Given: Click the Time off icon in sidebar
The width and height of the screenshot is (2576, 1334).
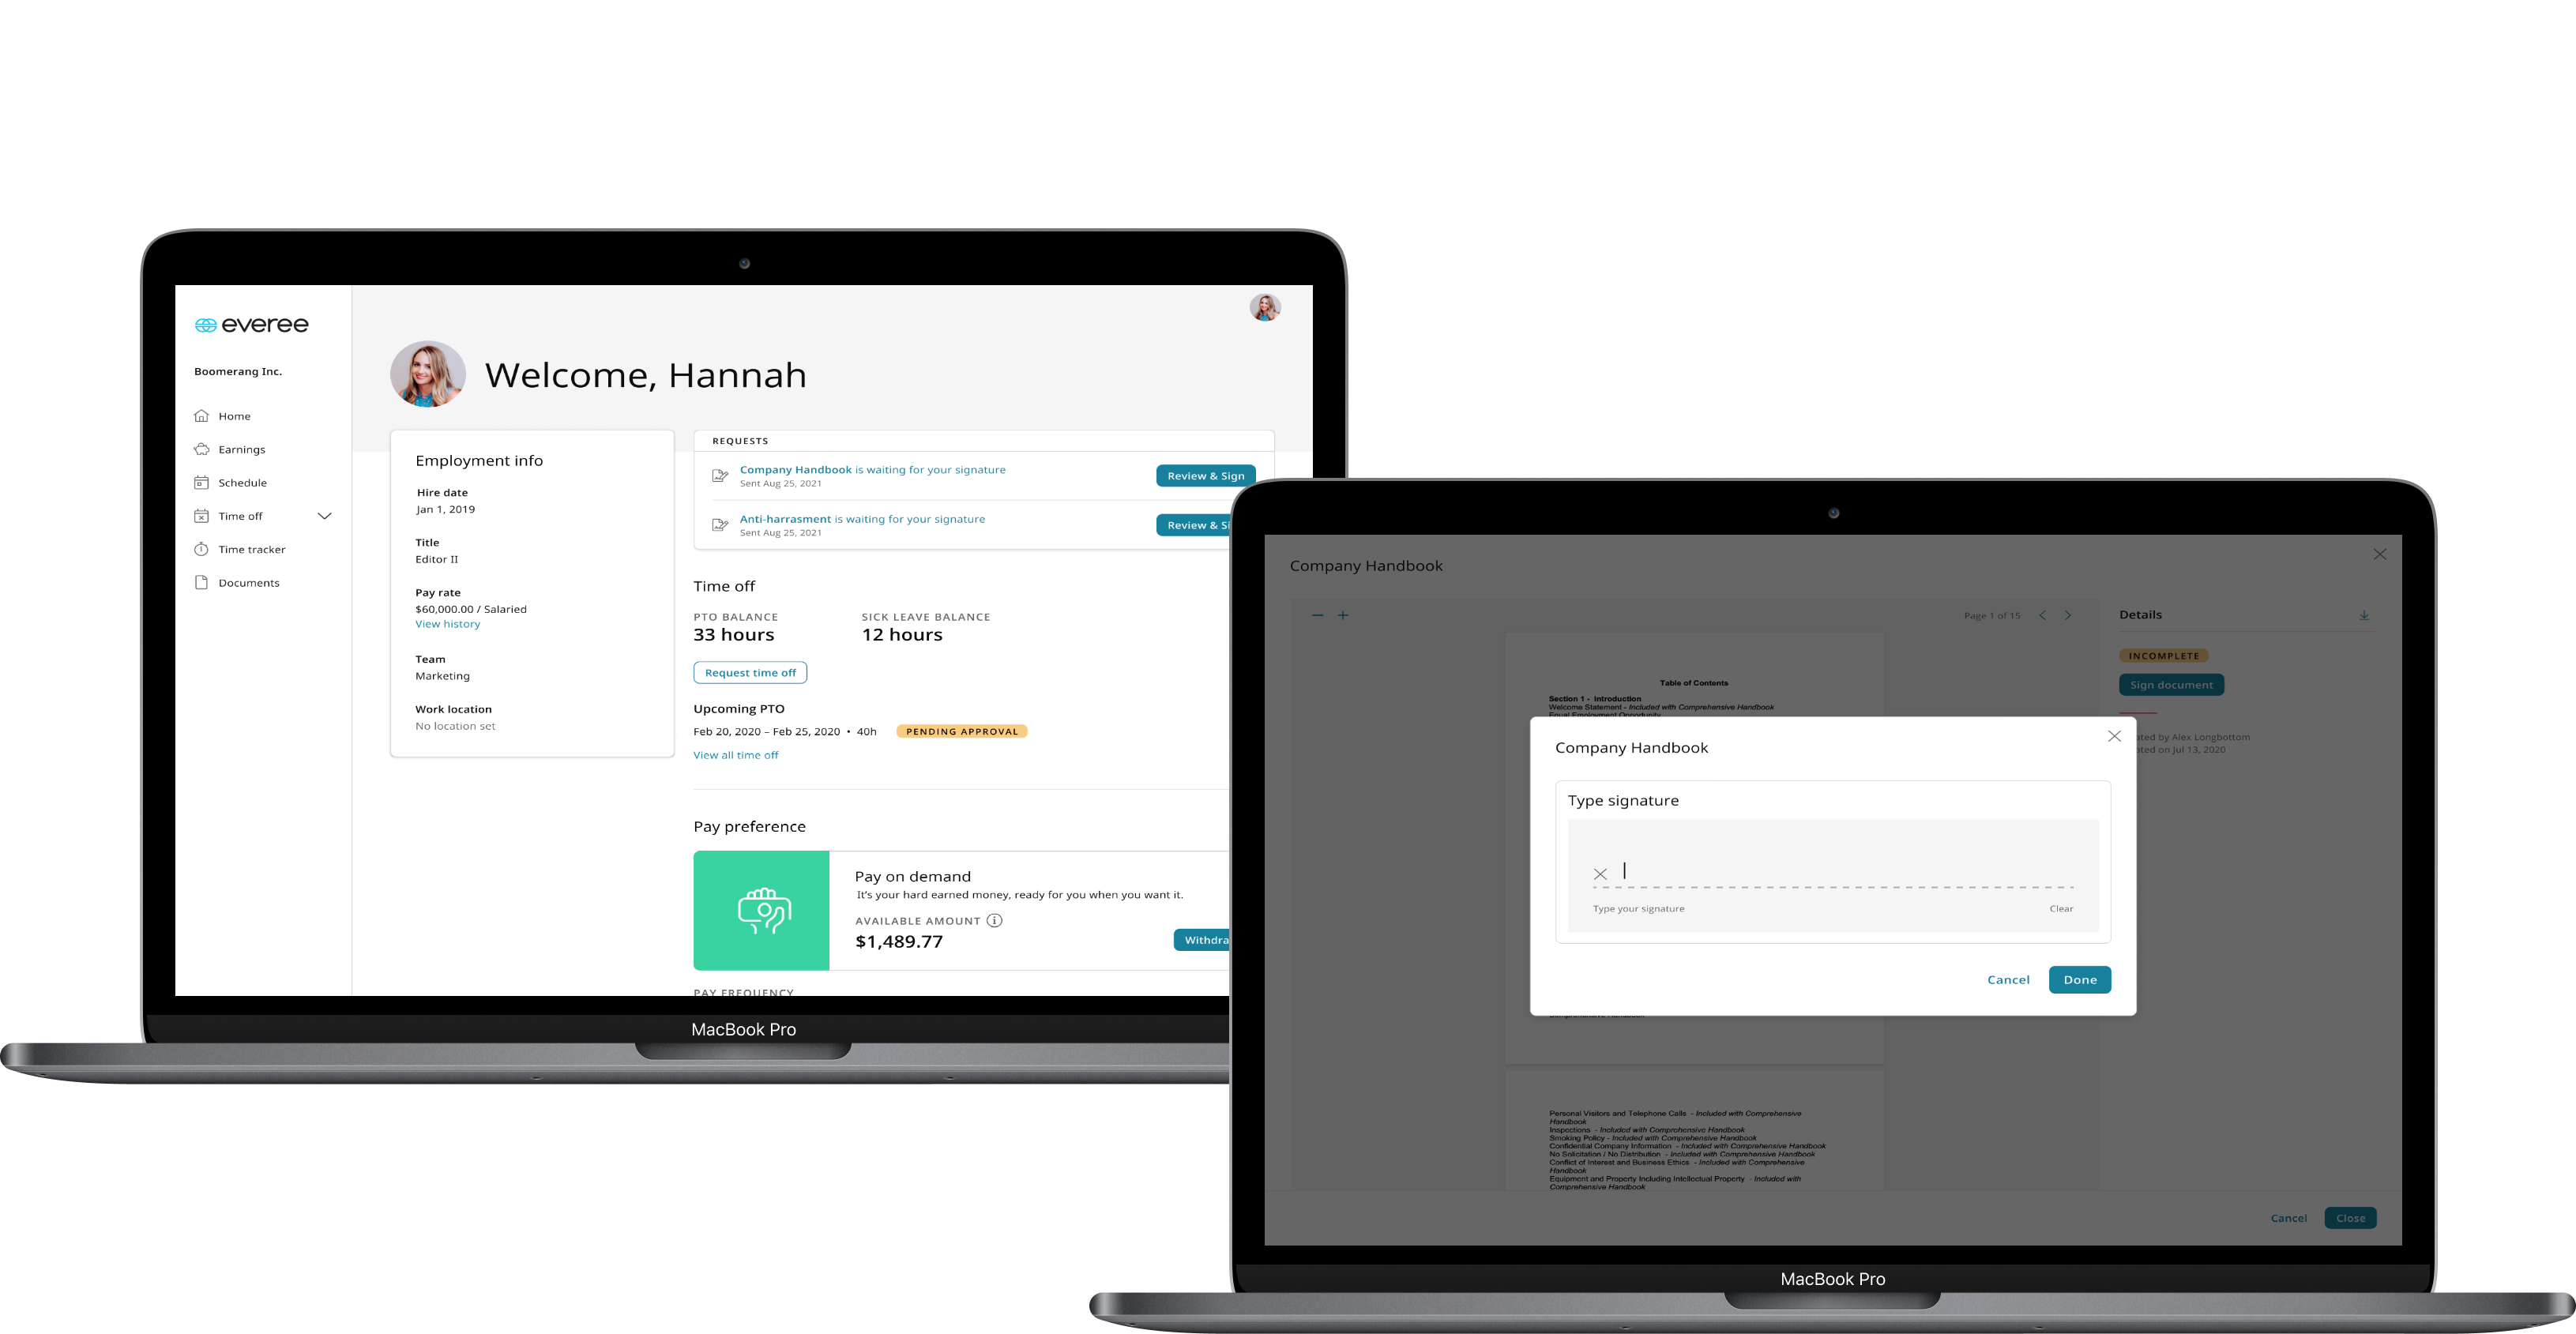Looking at the screenshot, I should 204,516.
